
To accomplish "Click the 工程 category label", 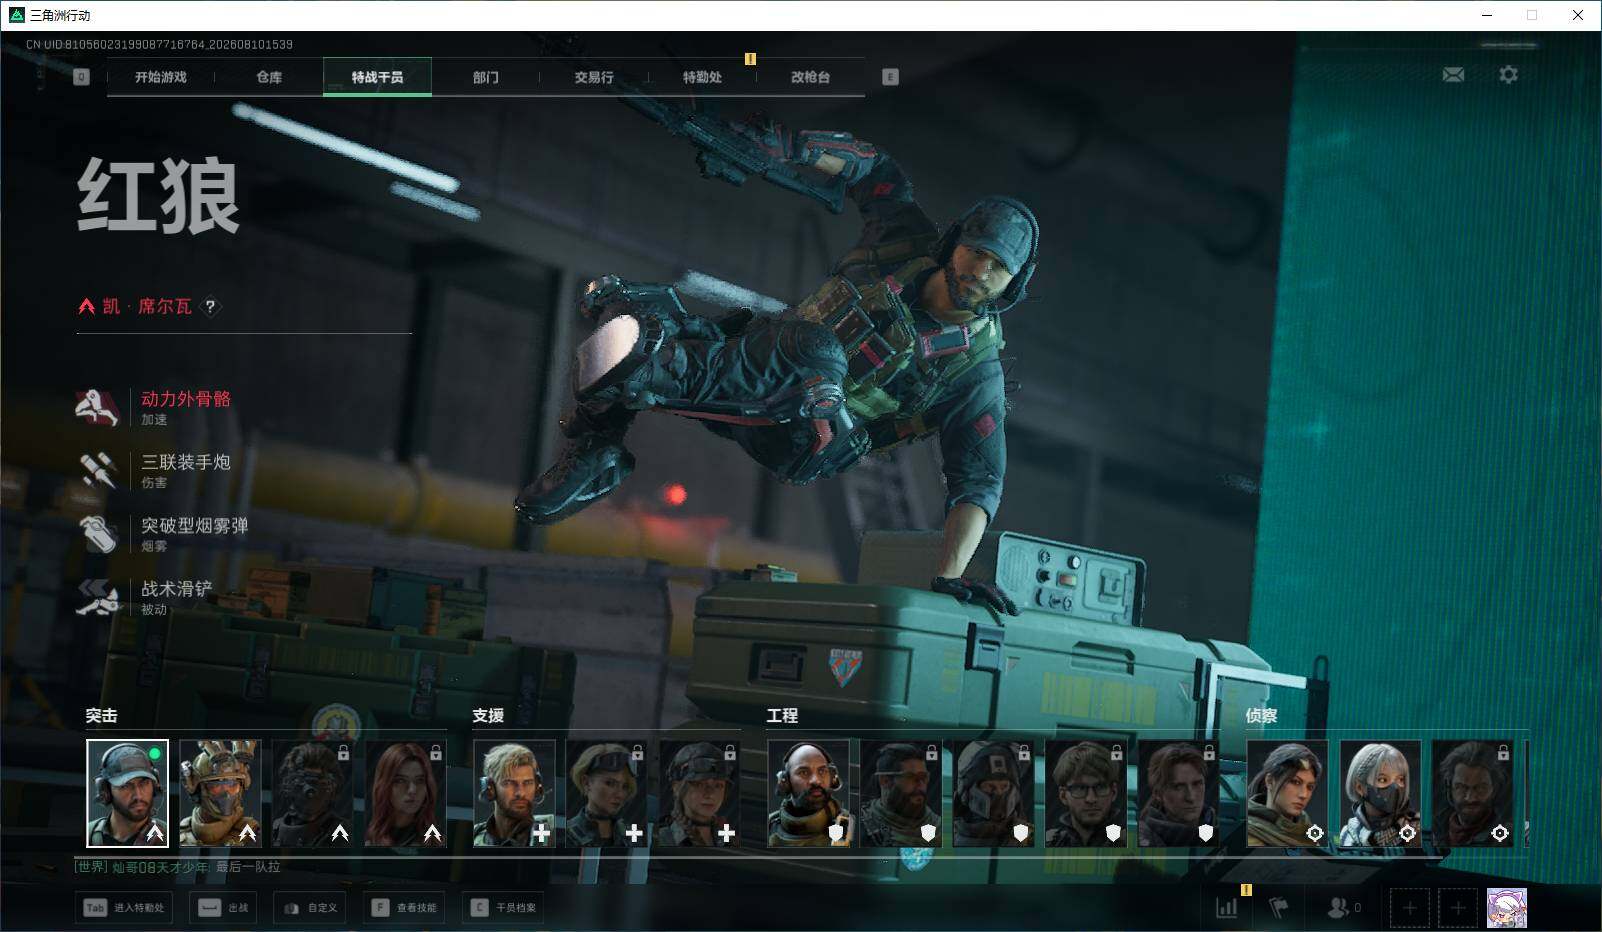I will pos(782,716).
